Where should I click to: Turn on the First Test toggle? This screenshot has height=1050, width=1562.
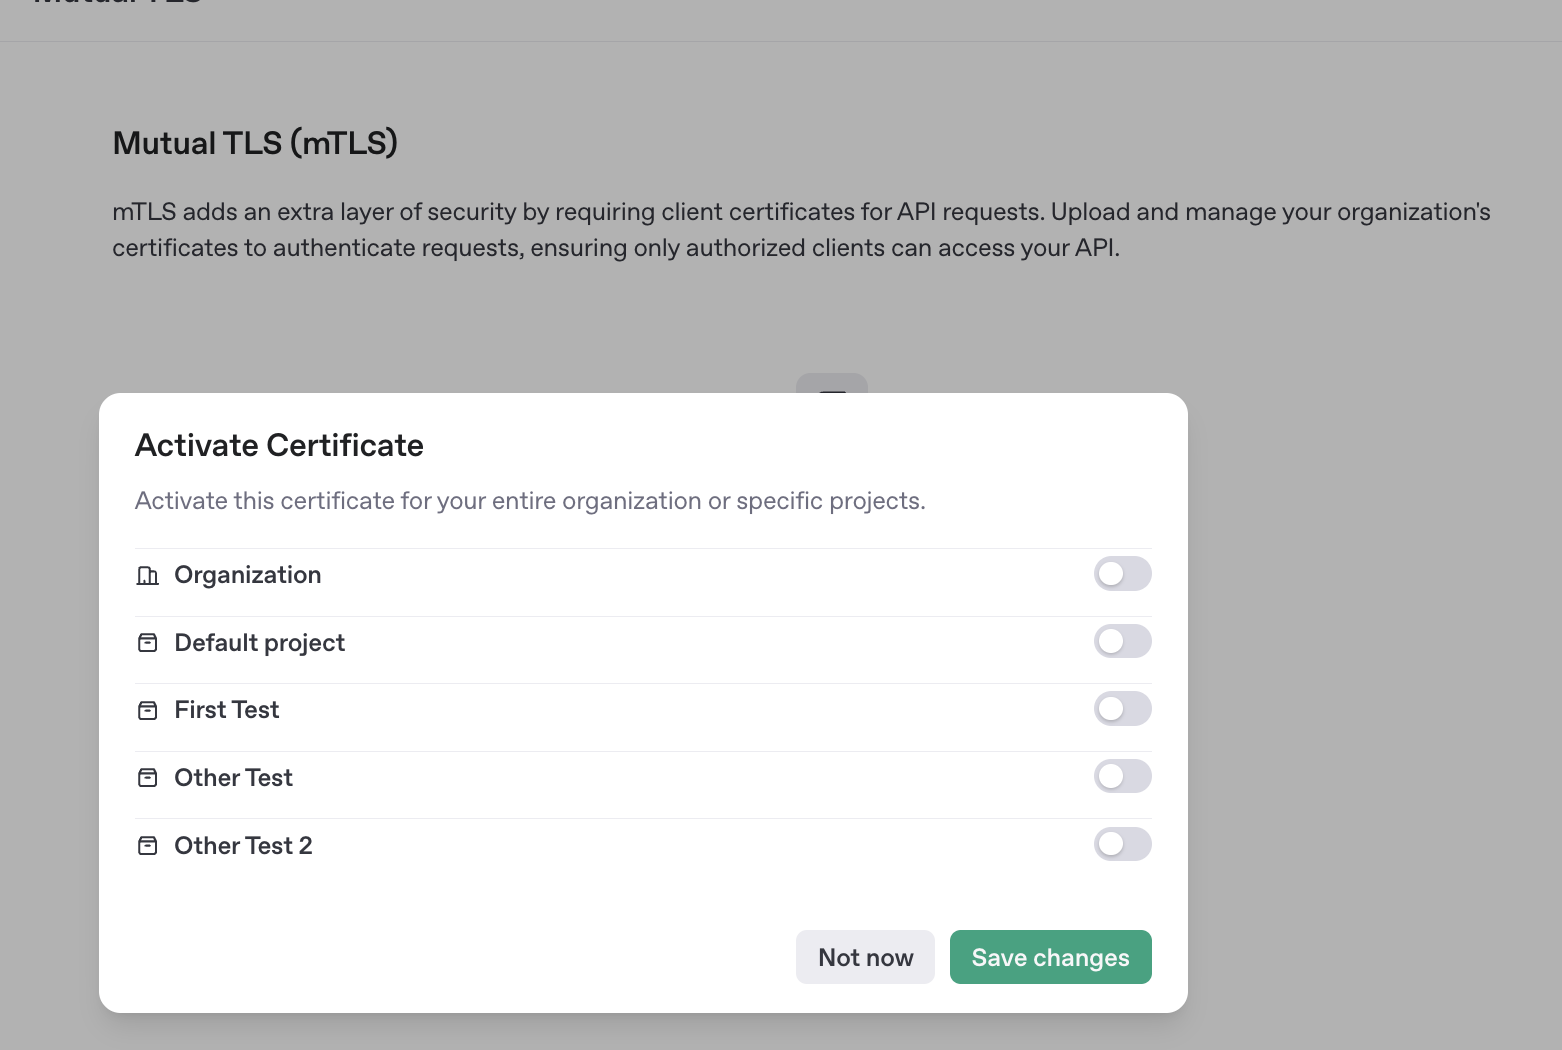[1122, 709]
